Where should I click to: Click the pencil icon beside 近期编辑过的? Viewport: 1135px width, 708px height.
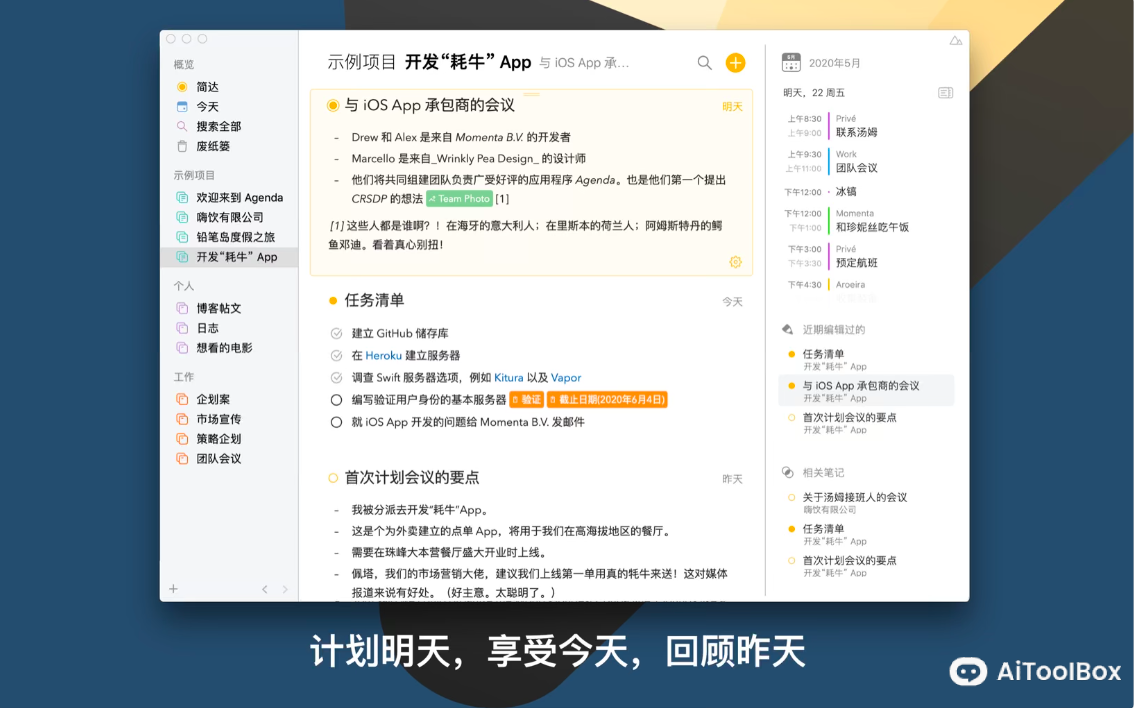[x=790, y=328]
